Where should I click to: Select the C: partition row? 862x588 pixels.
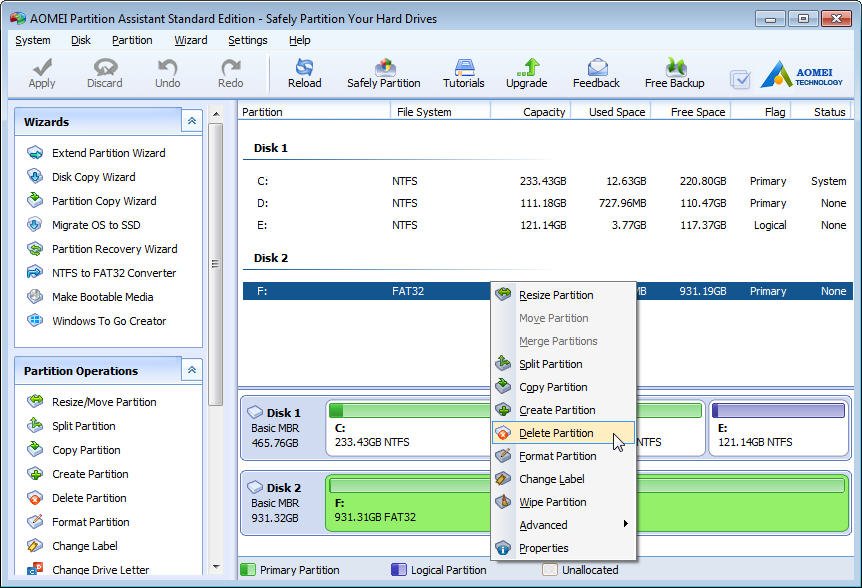(548, 181)
